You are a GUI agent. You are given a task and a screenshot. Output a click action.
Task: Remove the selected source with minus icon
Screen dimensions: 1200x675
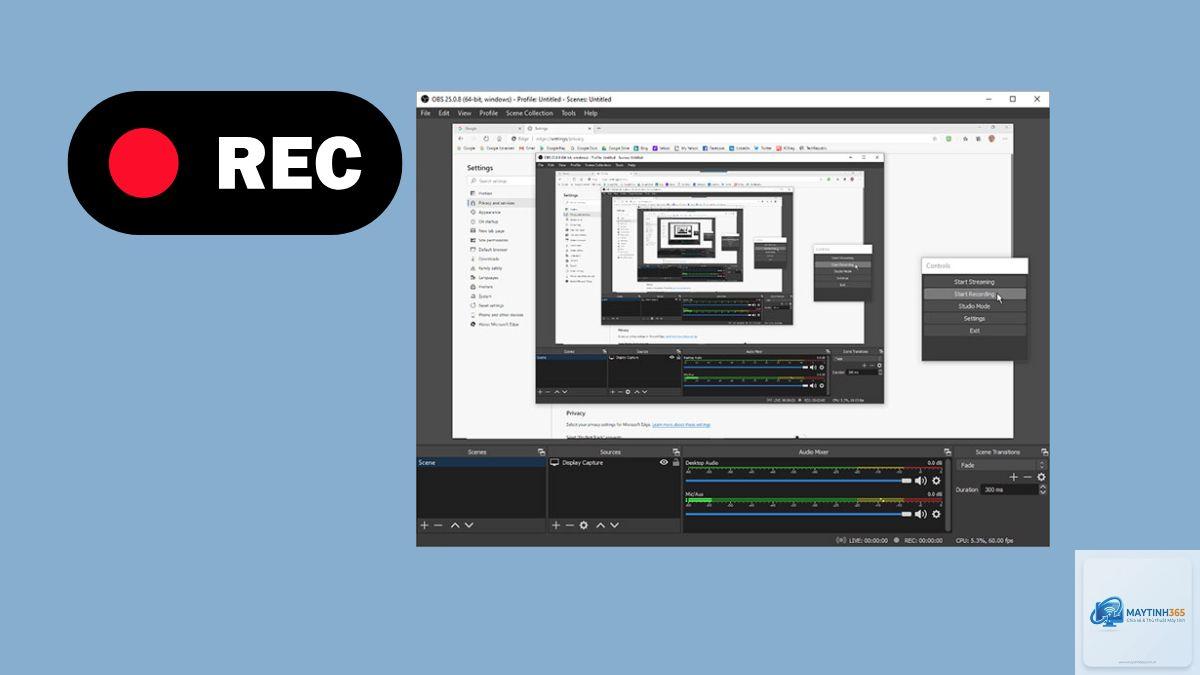570,525
